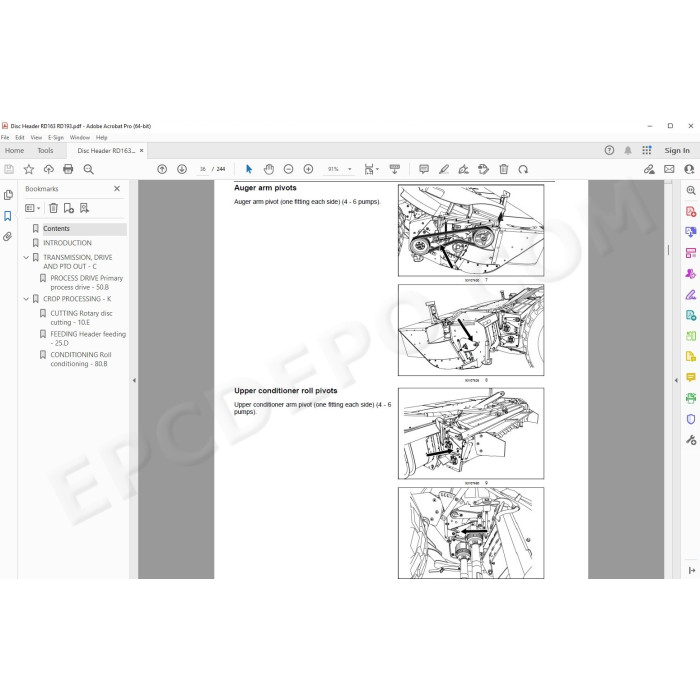Add a new bookmark
The height and width of the screenshot is (700, 700).
click(x=69, y=208)
